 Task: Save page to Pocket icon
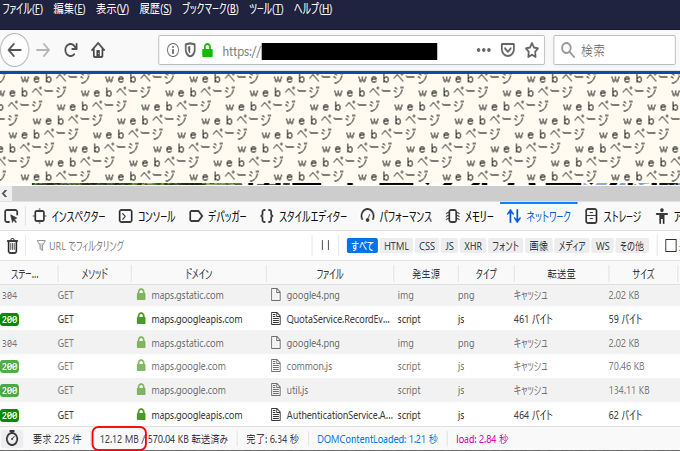(x=507, y=50)
